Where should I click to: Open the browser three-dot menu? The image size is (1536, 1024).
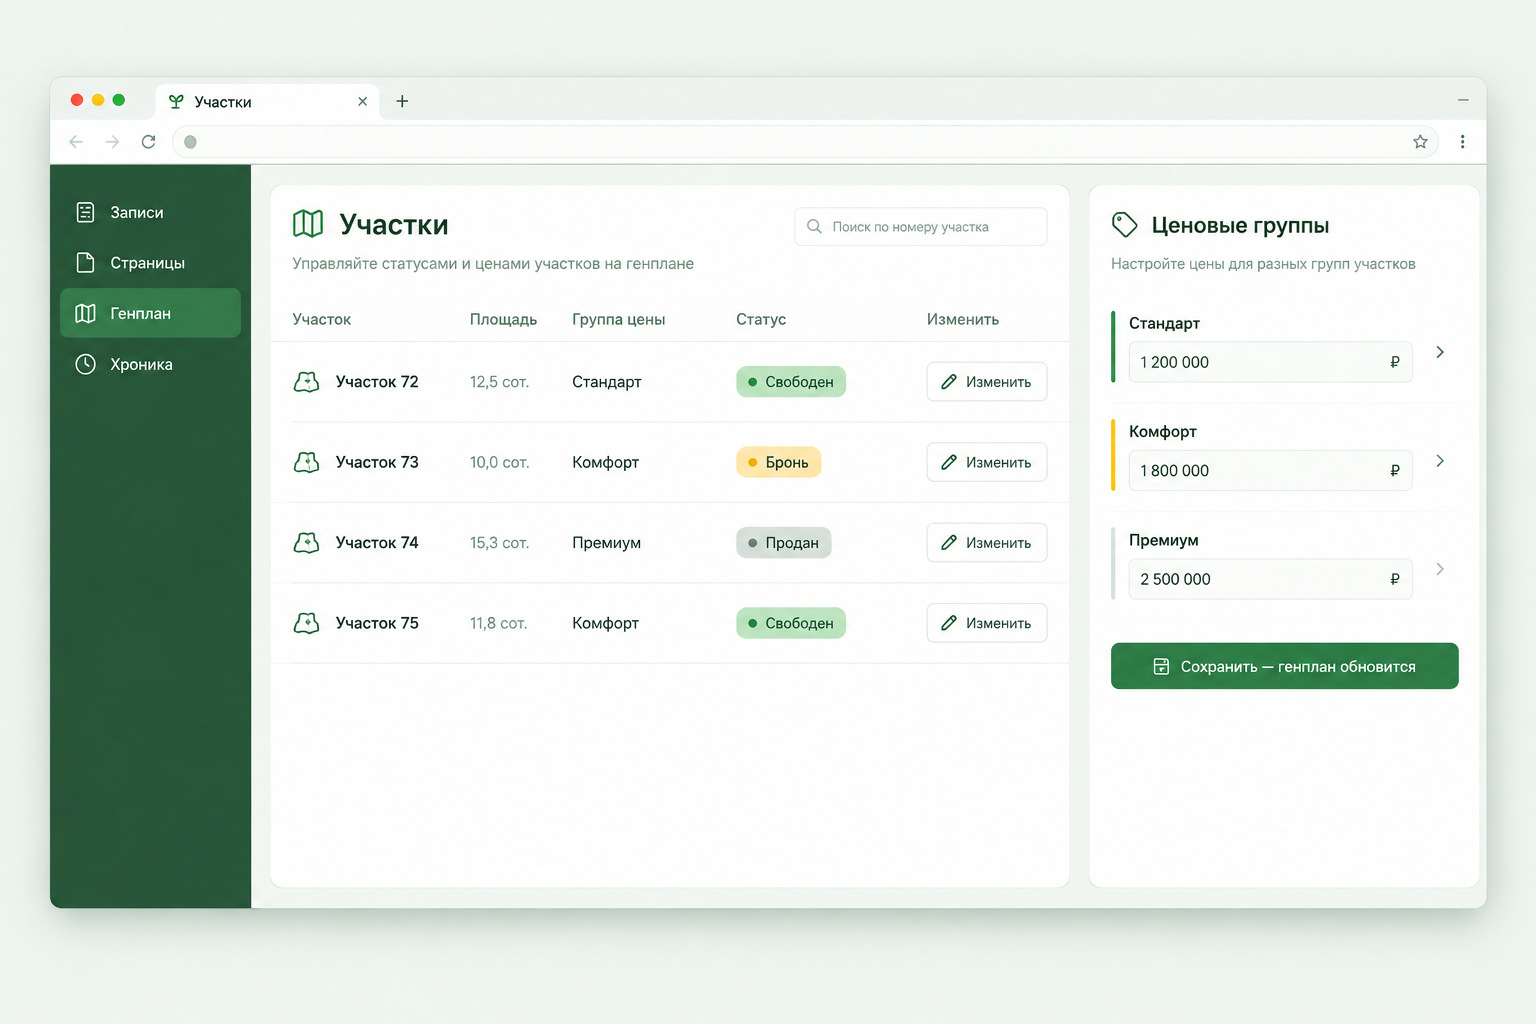(1462, 142)
